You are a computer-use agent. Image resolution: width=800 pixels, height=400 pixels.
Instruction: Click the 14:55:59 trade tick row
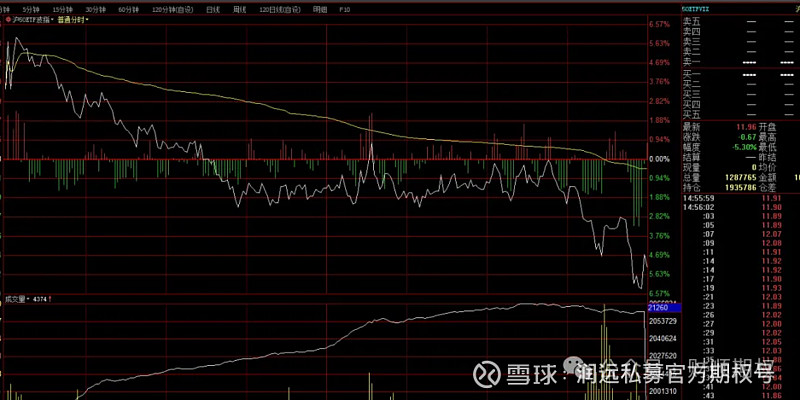(696, 198)
